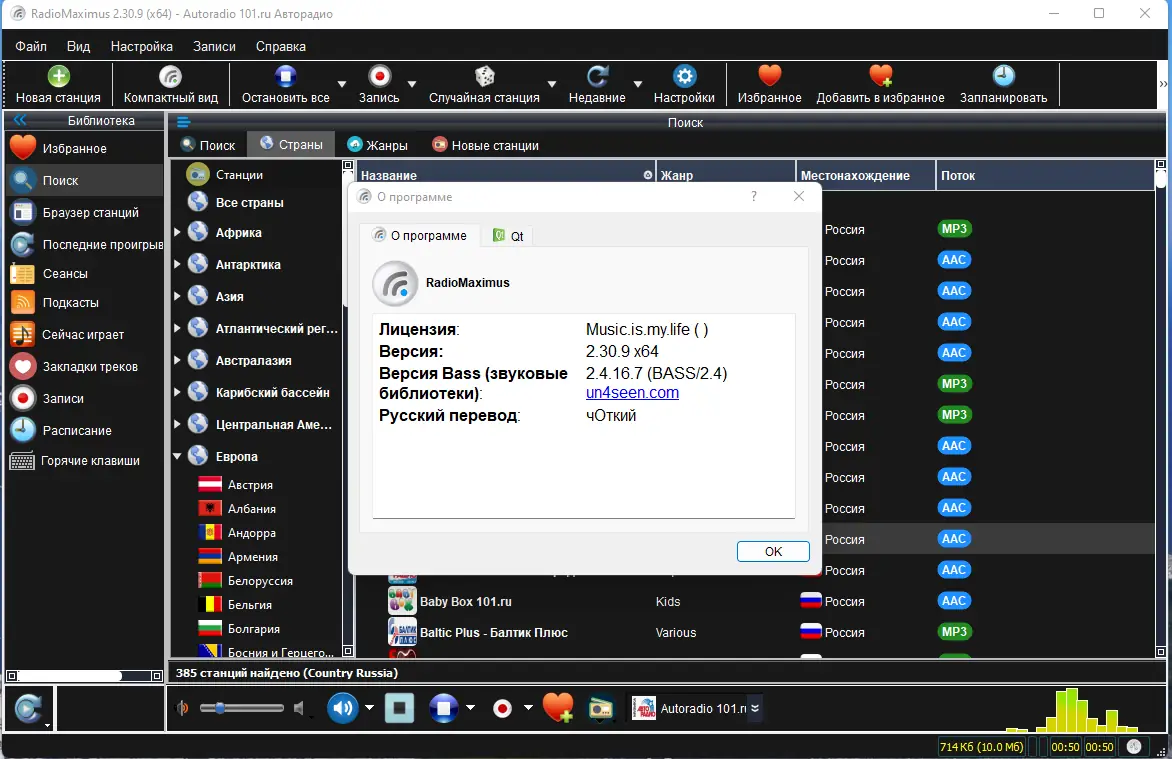Expand the stream selector beside Autoradio 101.ru
Image resolution: width=1172 pixels, height=759 pixels.
pyautogui.click(x=756, y=708)
